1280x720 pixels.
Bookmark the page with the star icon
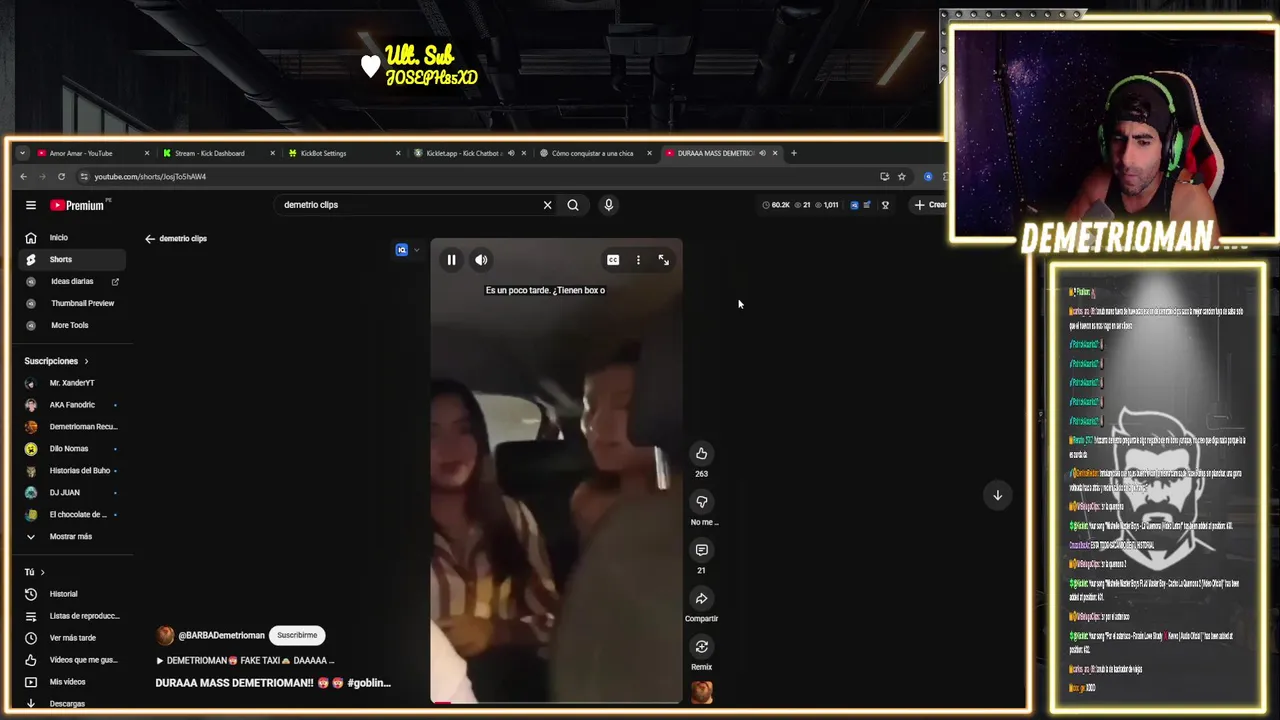tap(901, 177)
